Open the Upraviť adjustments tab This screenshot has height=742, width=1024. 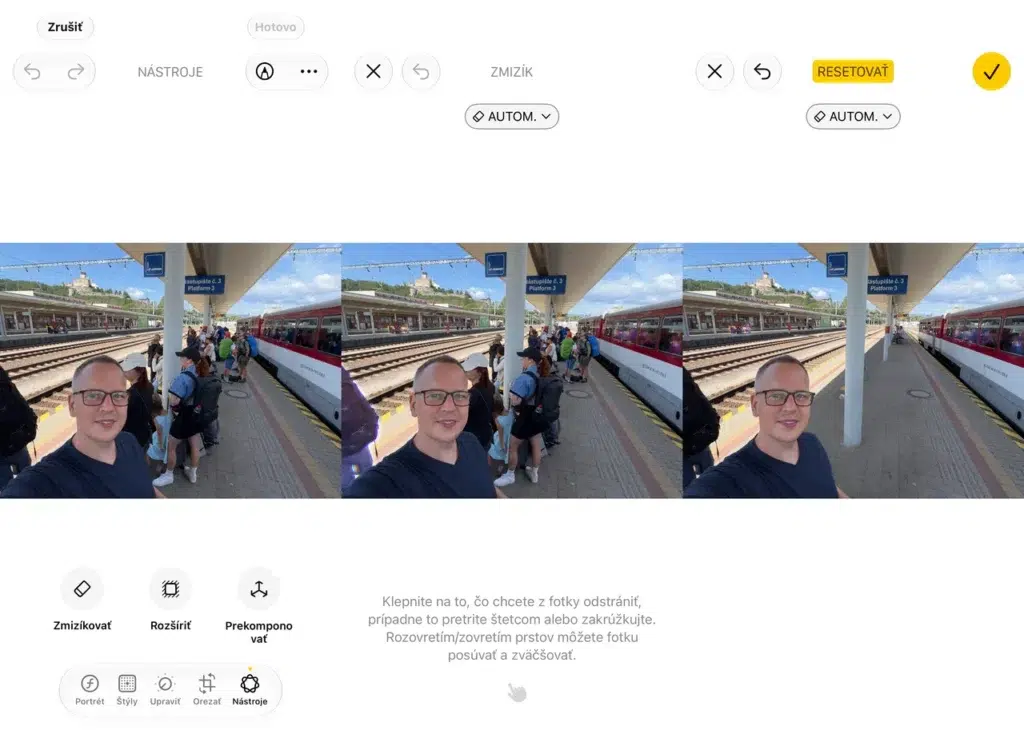(x=165, y=690)
